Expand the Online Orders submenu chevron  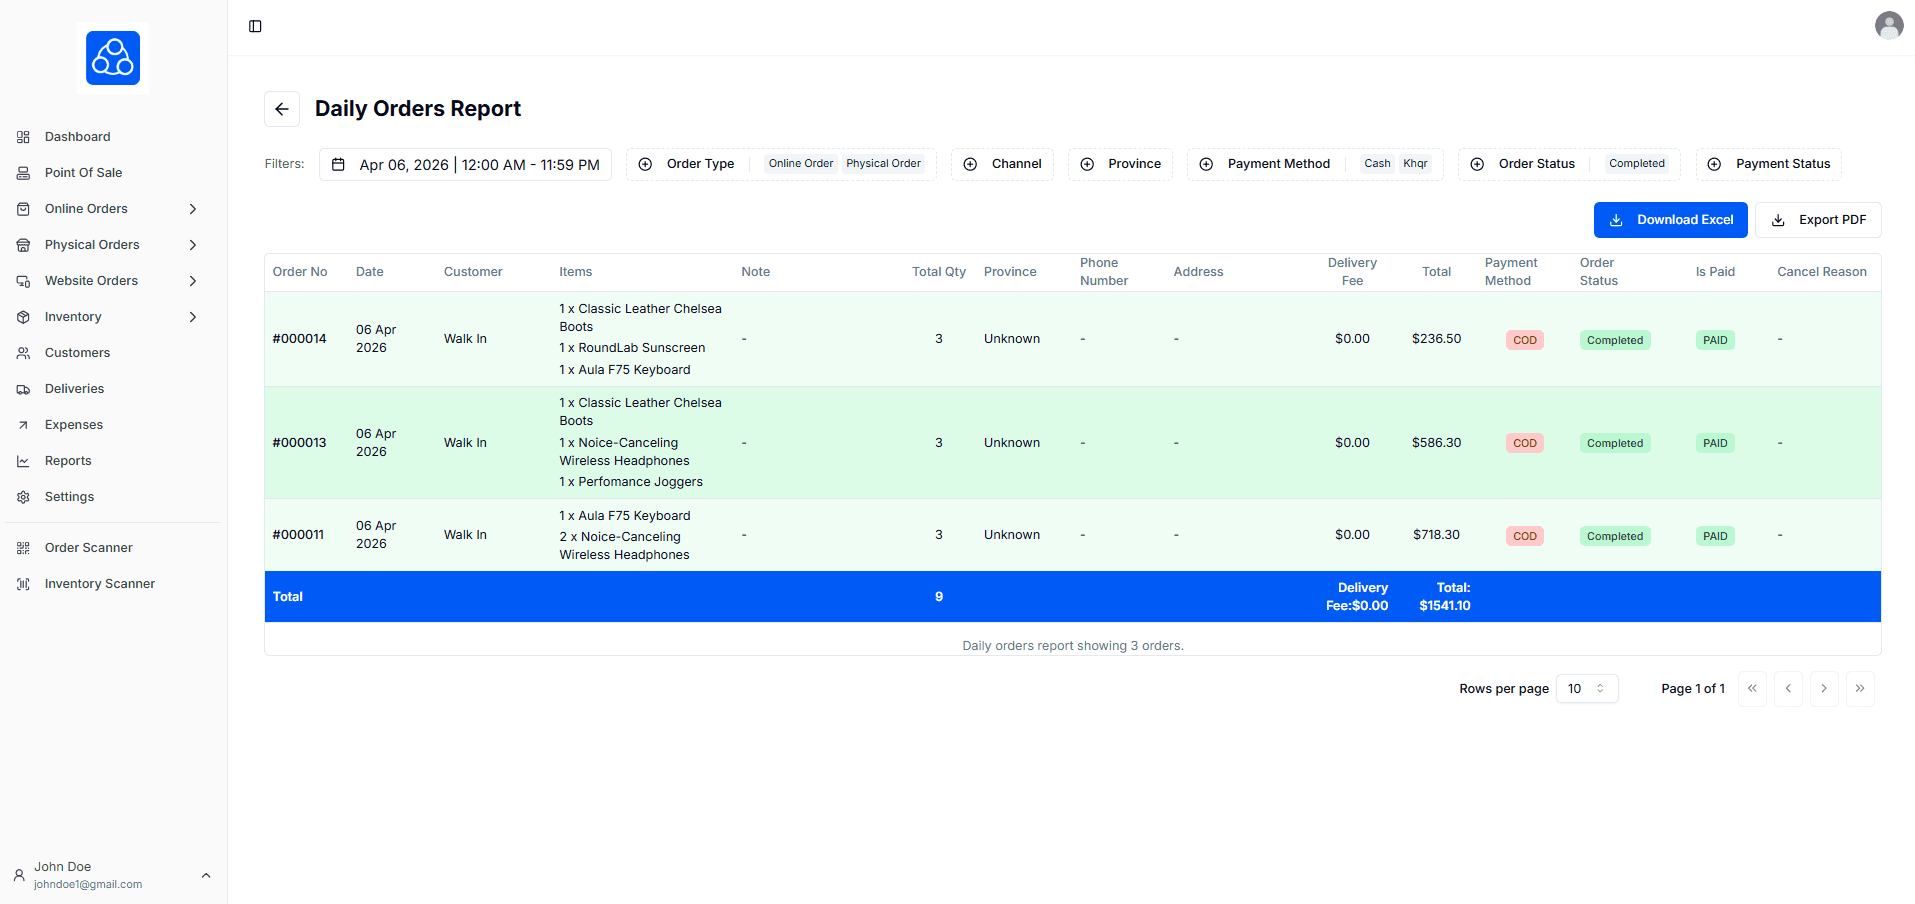point(193,209)
